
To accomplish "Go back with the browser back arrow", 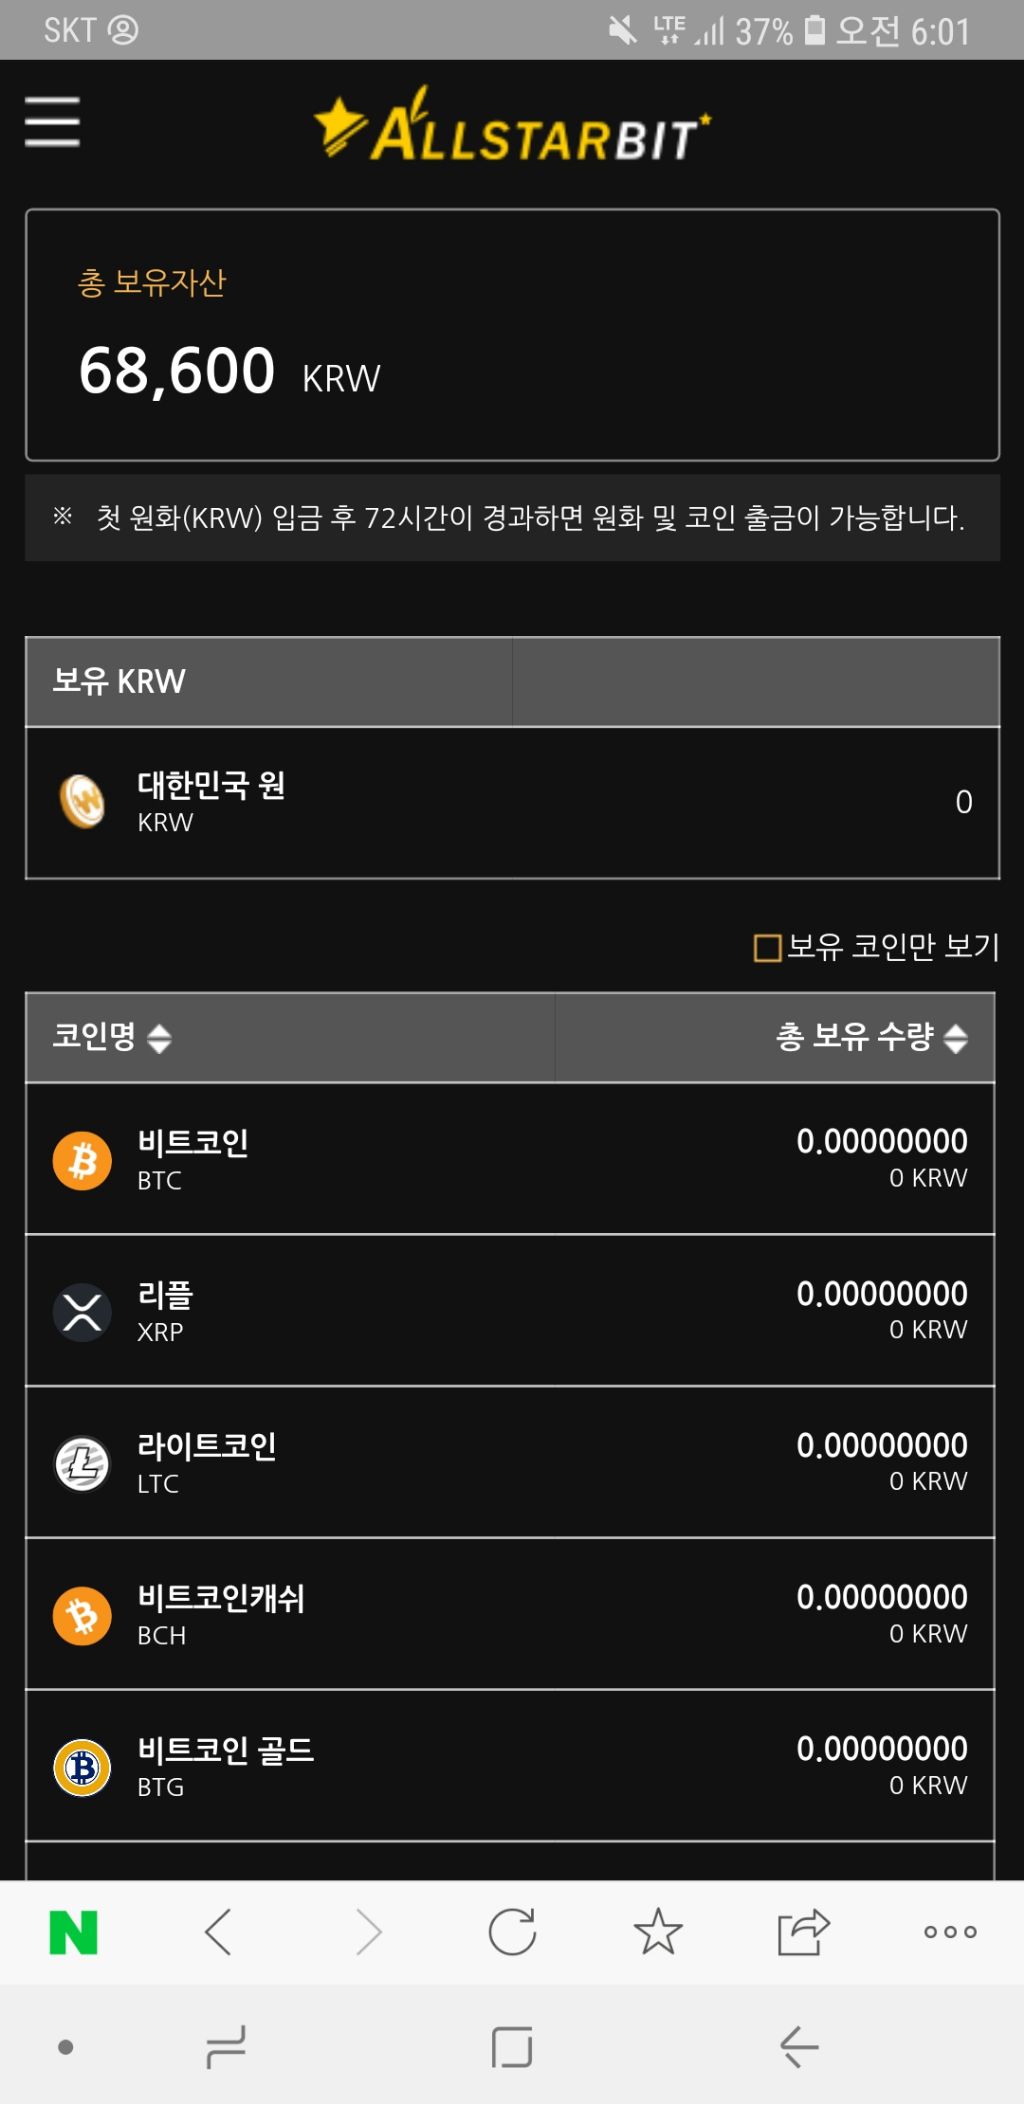I will click(218, 1932).
